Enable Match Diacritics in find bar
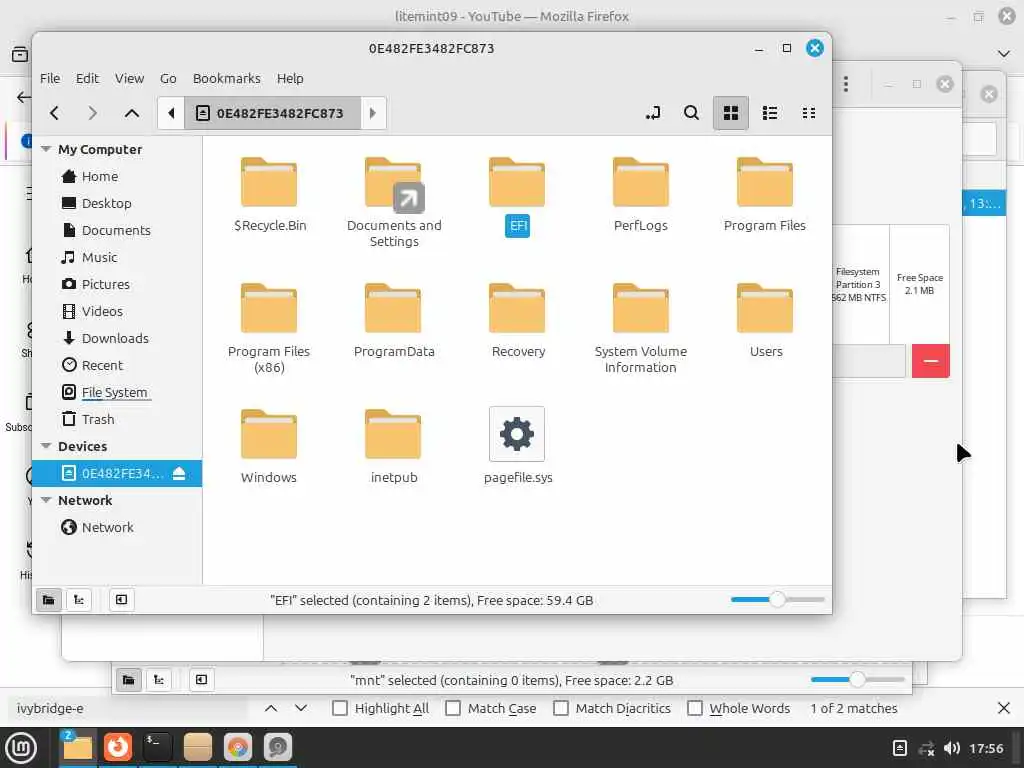This screenshot has width=1024, height=768. [x=561, y=708]
